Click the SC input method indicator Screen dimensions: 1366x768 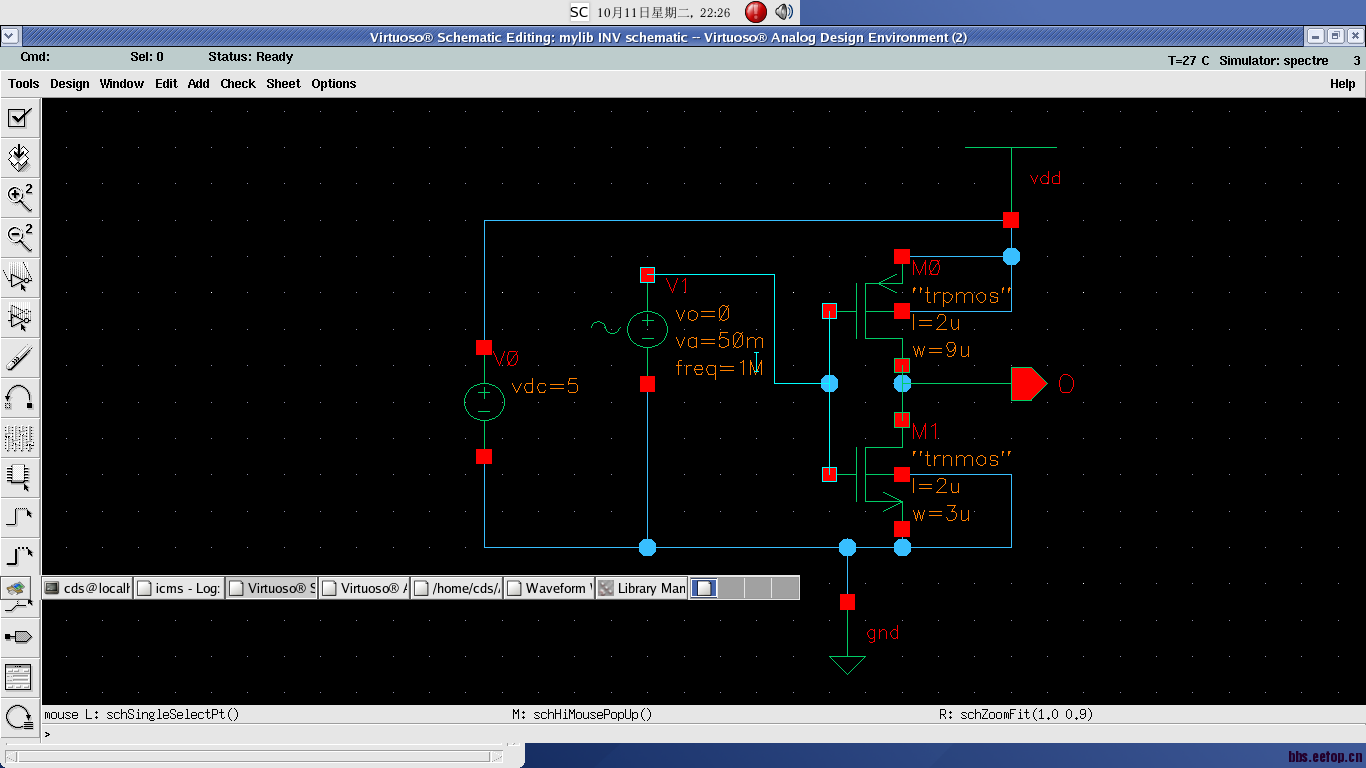[579, 12]
